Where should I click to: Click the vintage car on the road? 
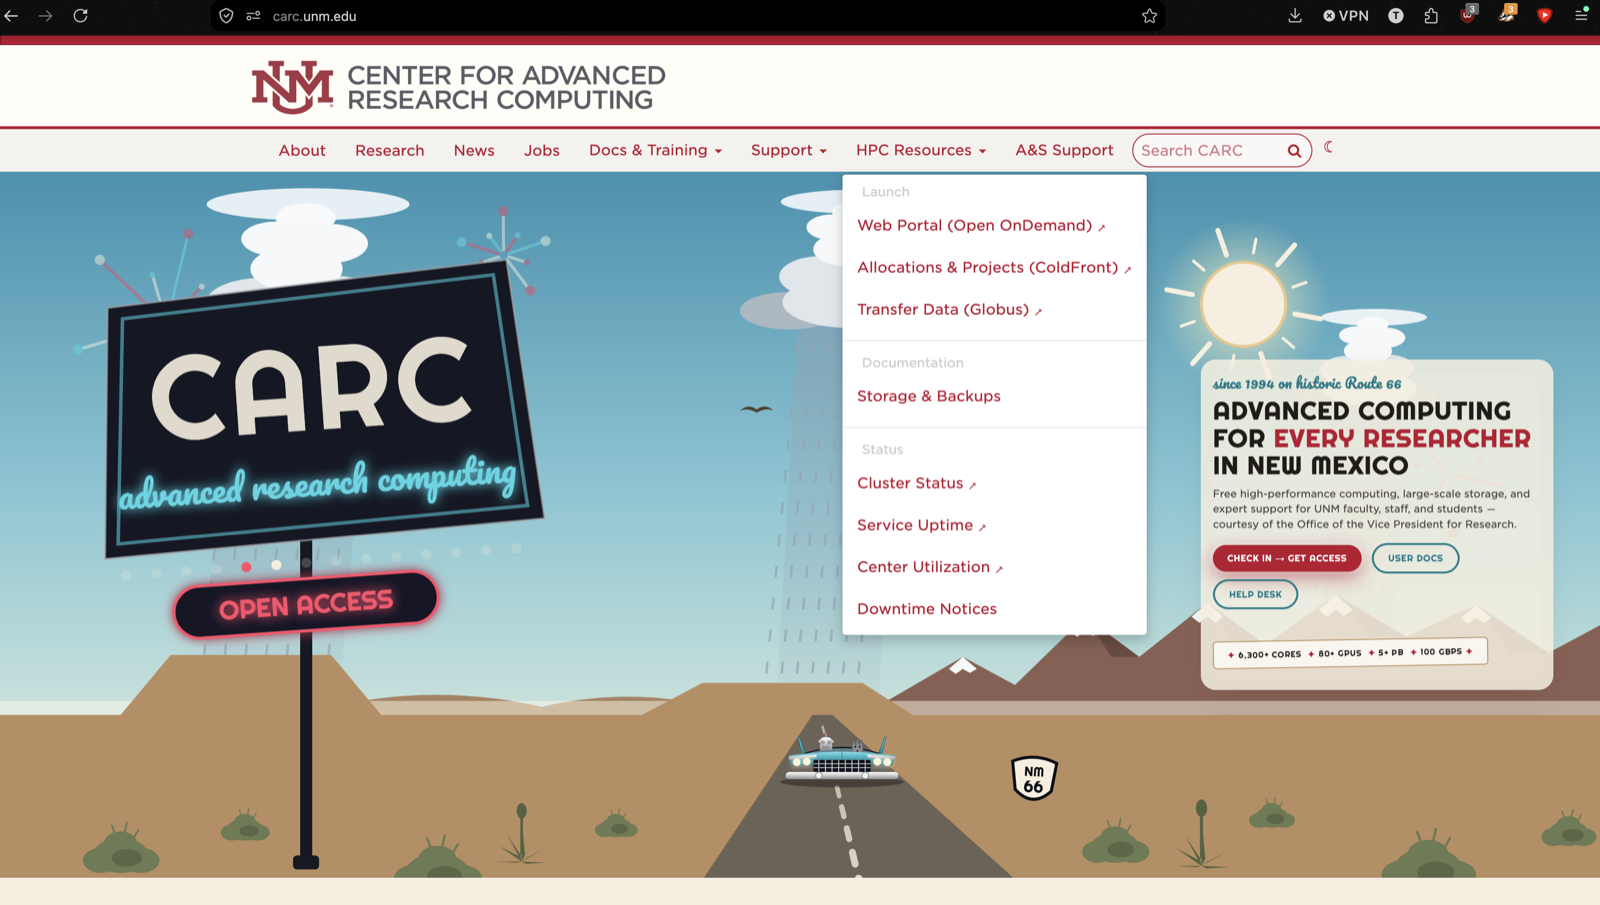point(840,760)
